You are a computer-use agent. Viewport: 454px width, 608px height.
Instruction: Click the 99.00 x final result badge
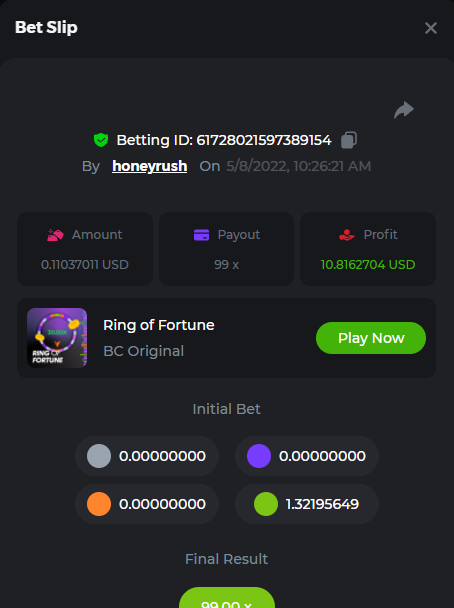227,598
